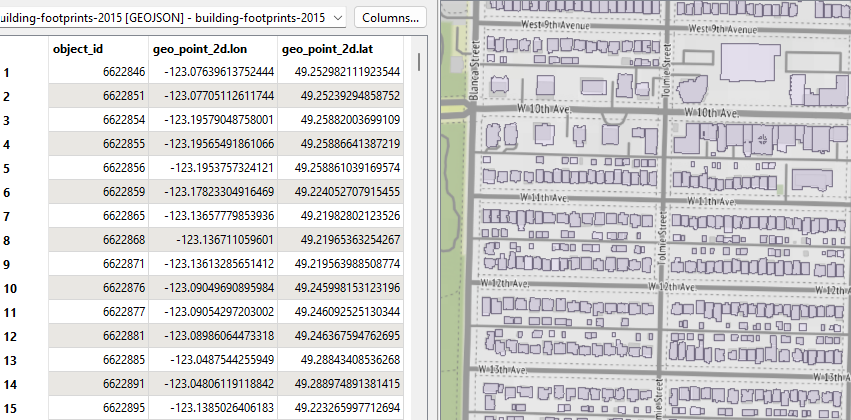Click object_id cell 6622891
The image size is (851, 420).
point(98,384)
